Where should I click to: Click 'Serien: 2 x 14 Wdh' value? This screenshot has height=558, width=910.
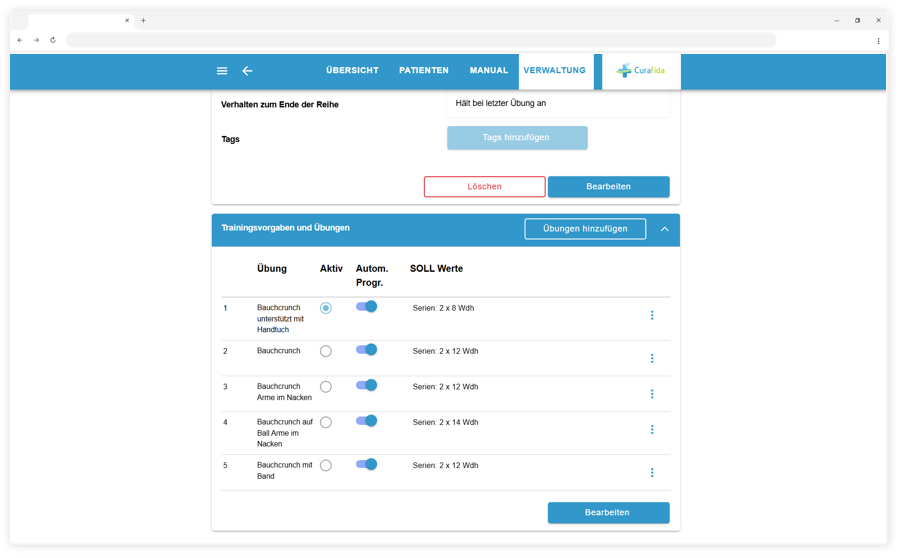pyautogui.click(x=445, y=423)
